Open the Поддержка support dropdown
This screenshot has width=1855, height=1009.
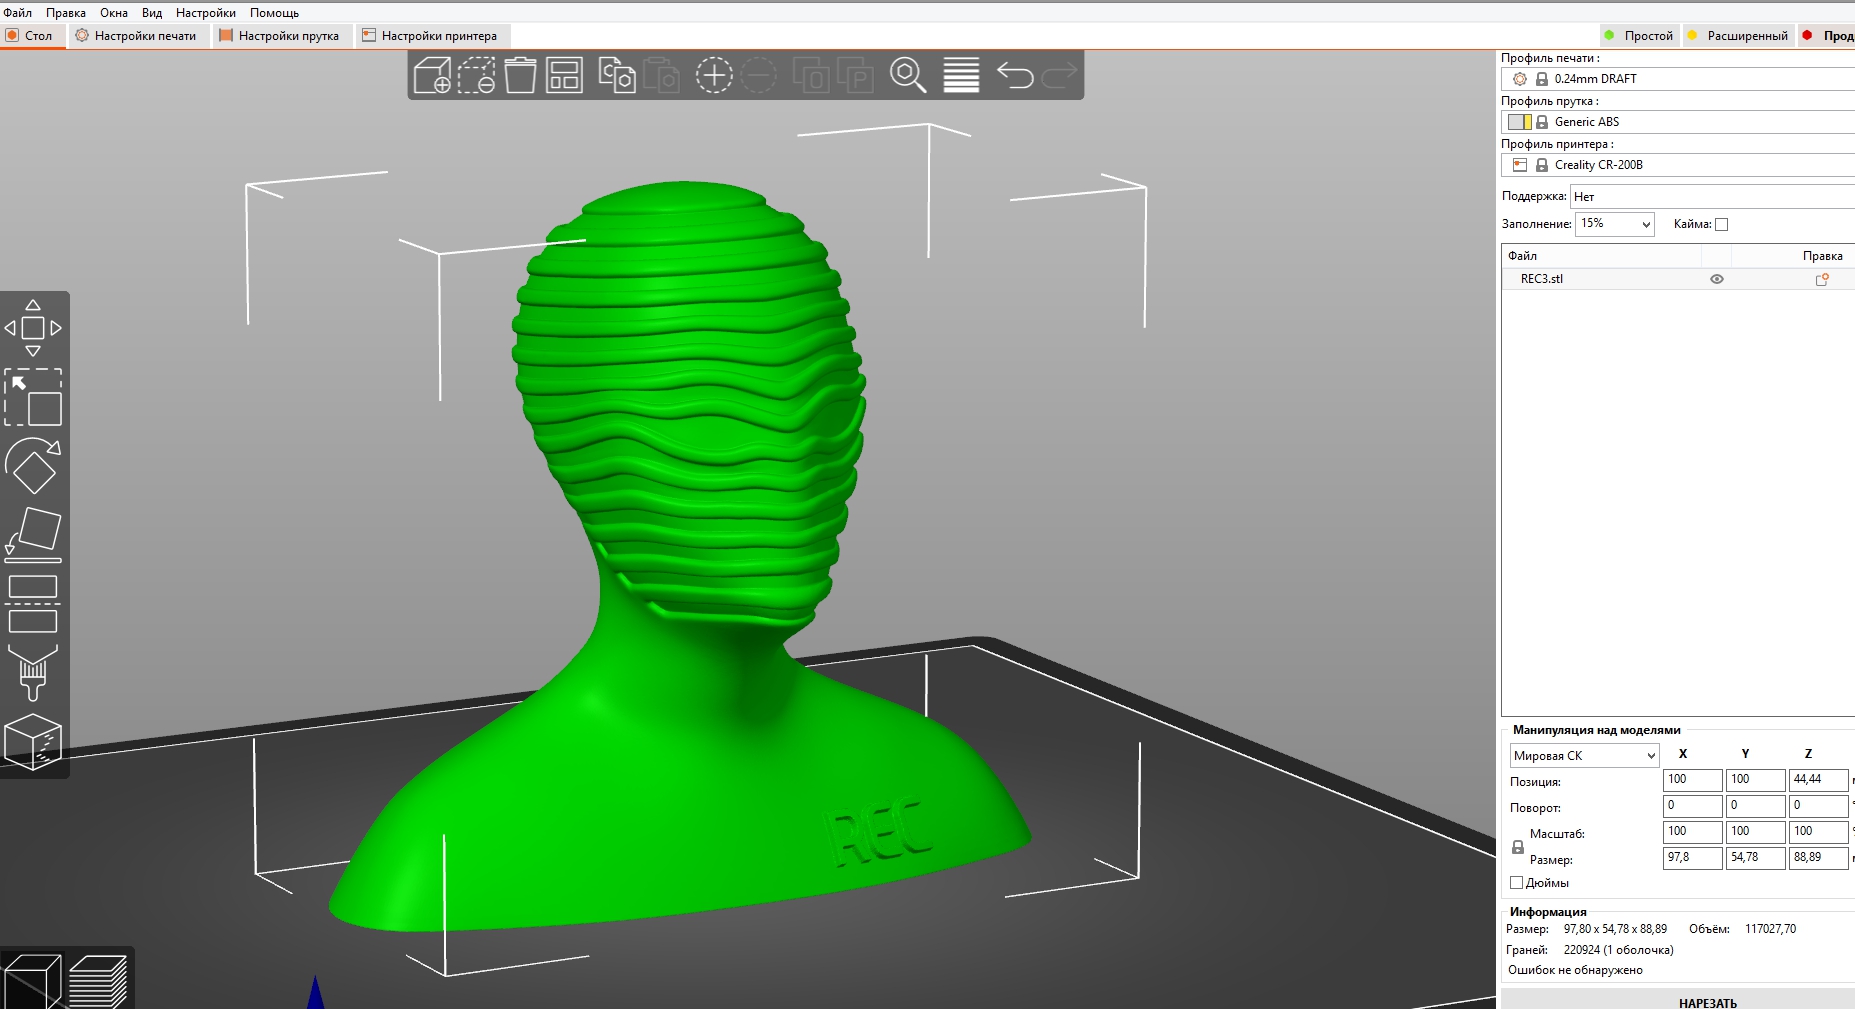coord(1712,196)
